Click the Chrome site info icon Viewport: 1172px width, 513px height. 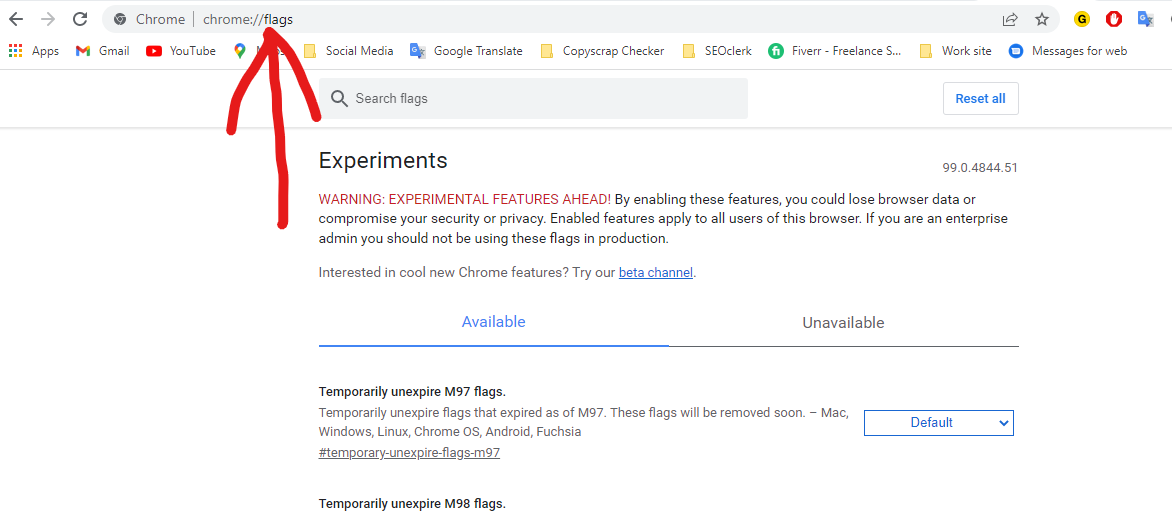(x=120, y=19)
